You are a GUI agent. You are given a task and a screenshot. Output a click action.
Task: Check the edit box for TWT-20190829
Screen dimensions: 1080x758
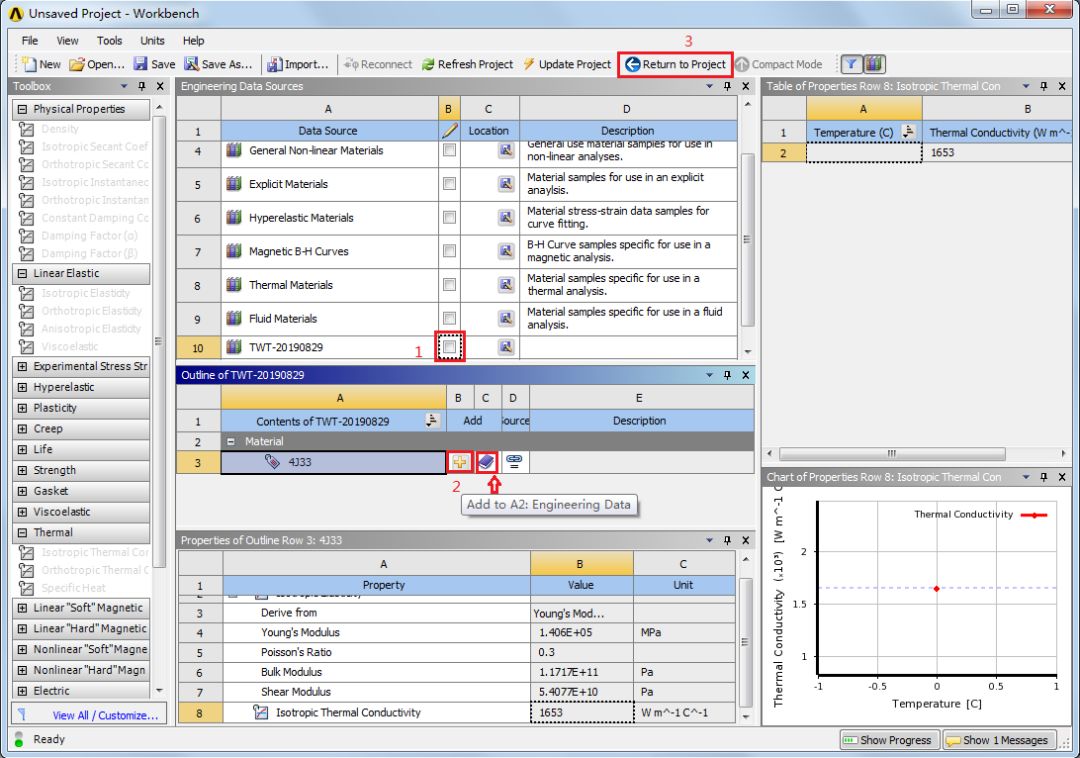click(x=449, y=346)
